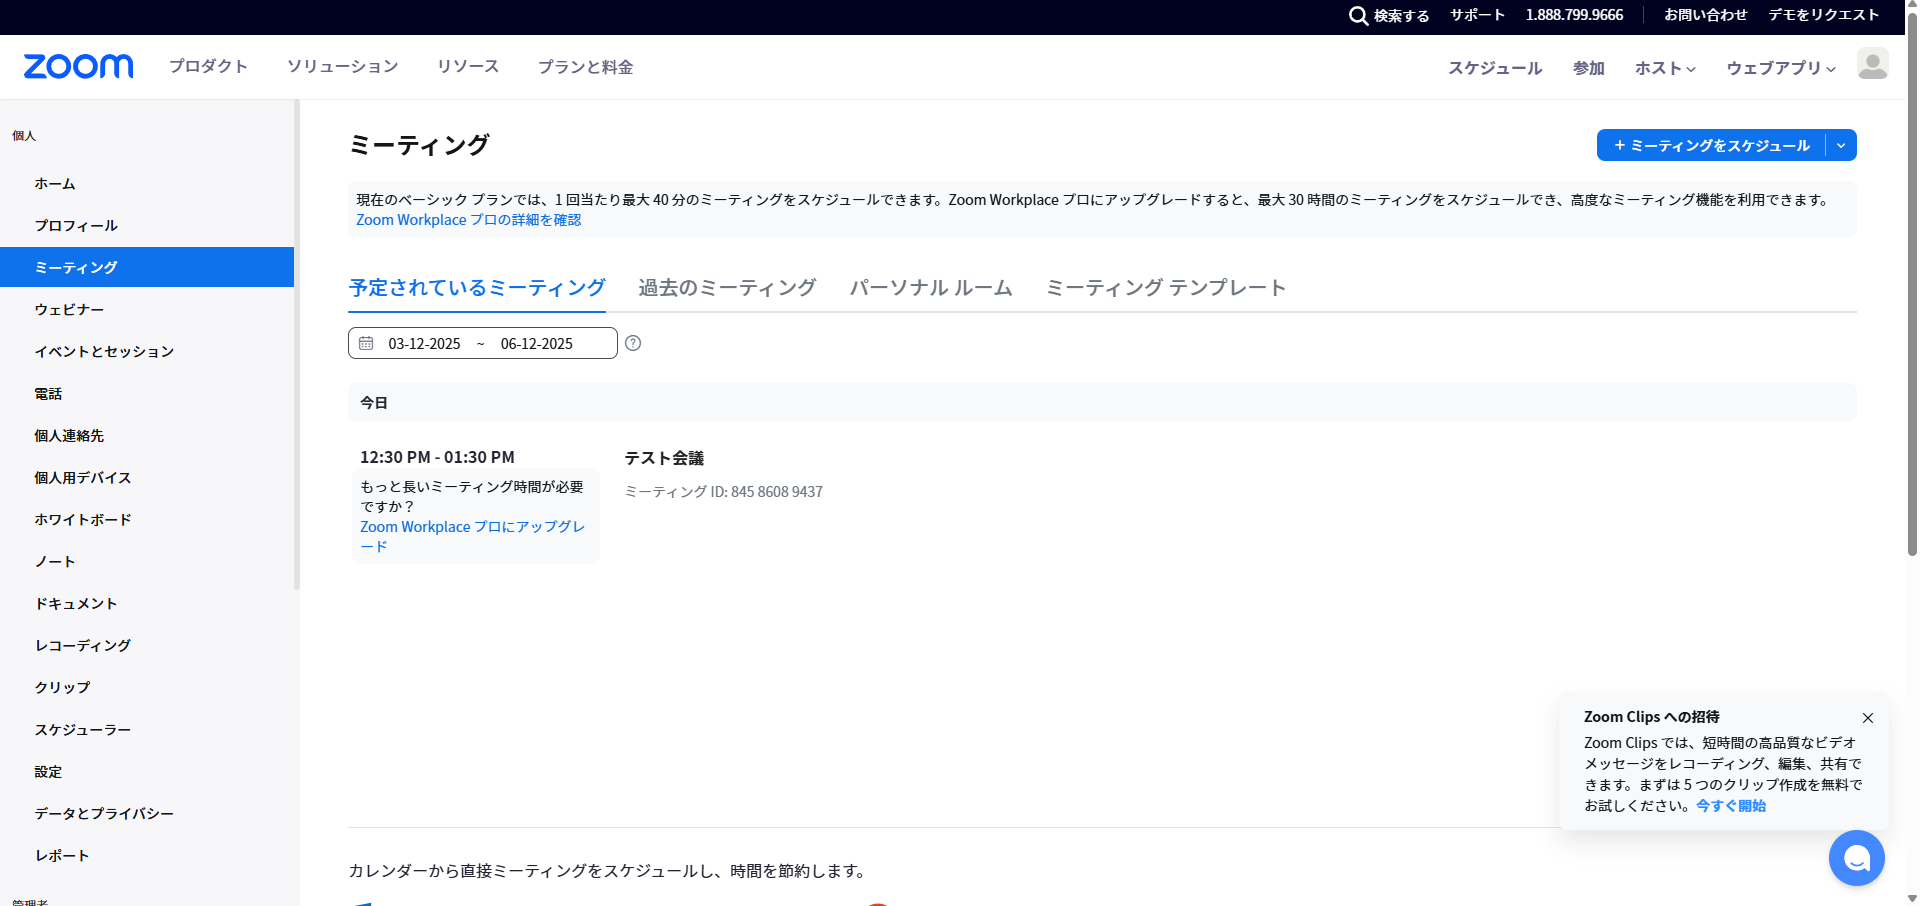Expand the ウェブアプリ dropdown menu
The width and height of the screenshot is (1920, 906).
[x=1780, y=68]
